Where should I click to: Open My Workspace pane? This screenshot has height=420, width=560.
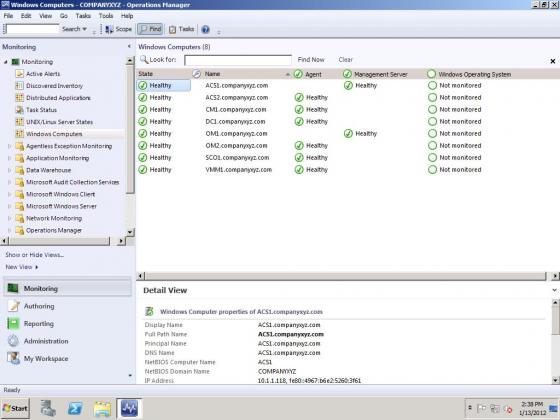pyautogui.click(x=46, y=359)
